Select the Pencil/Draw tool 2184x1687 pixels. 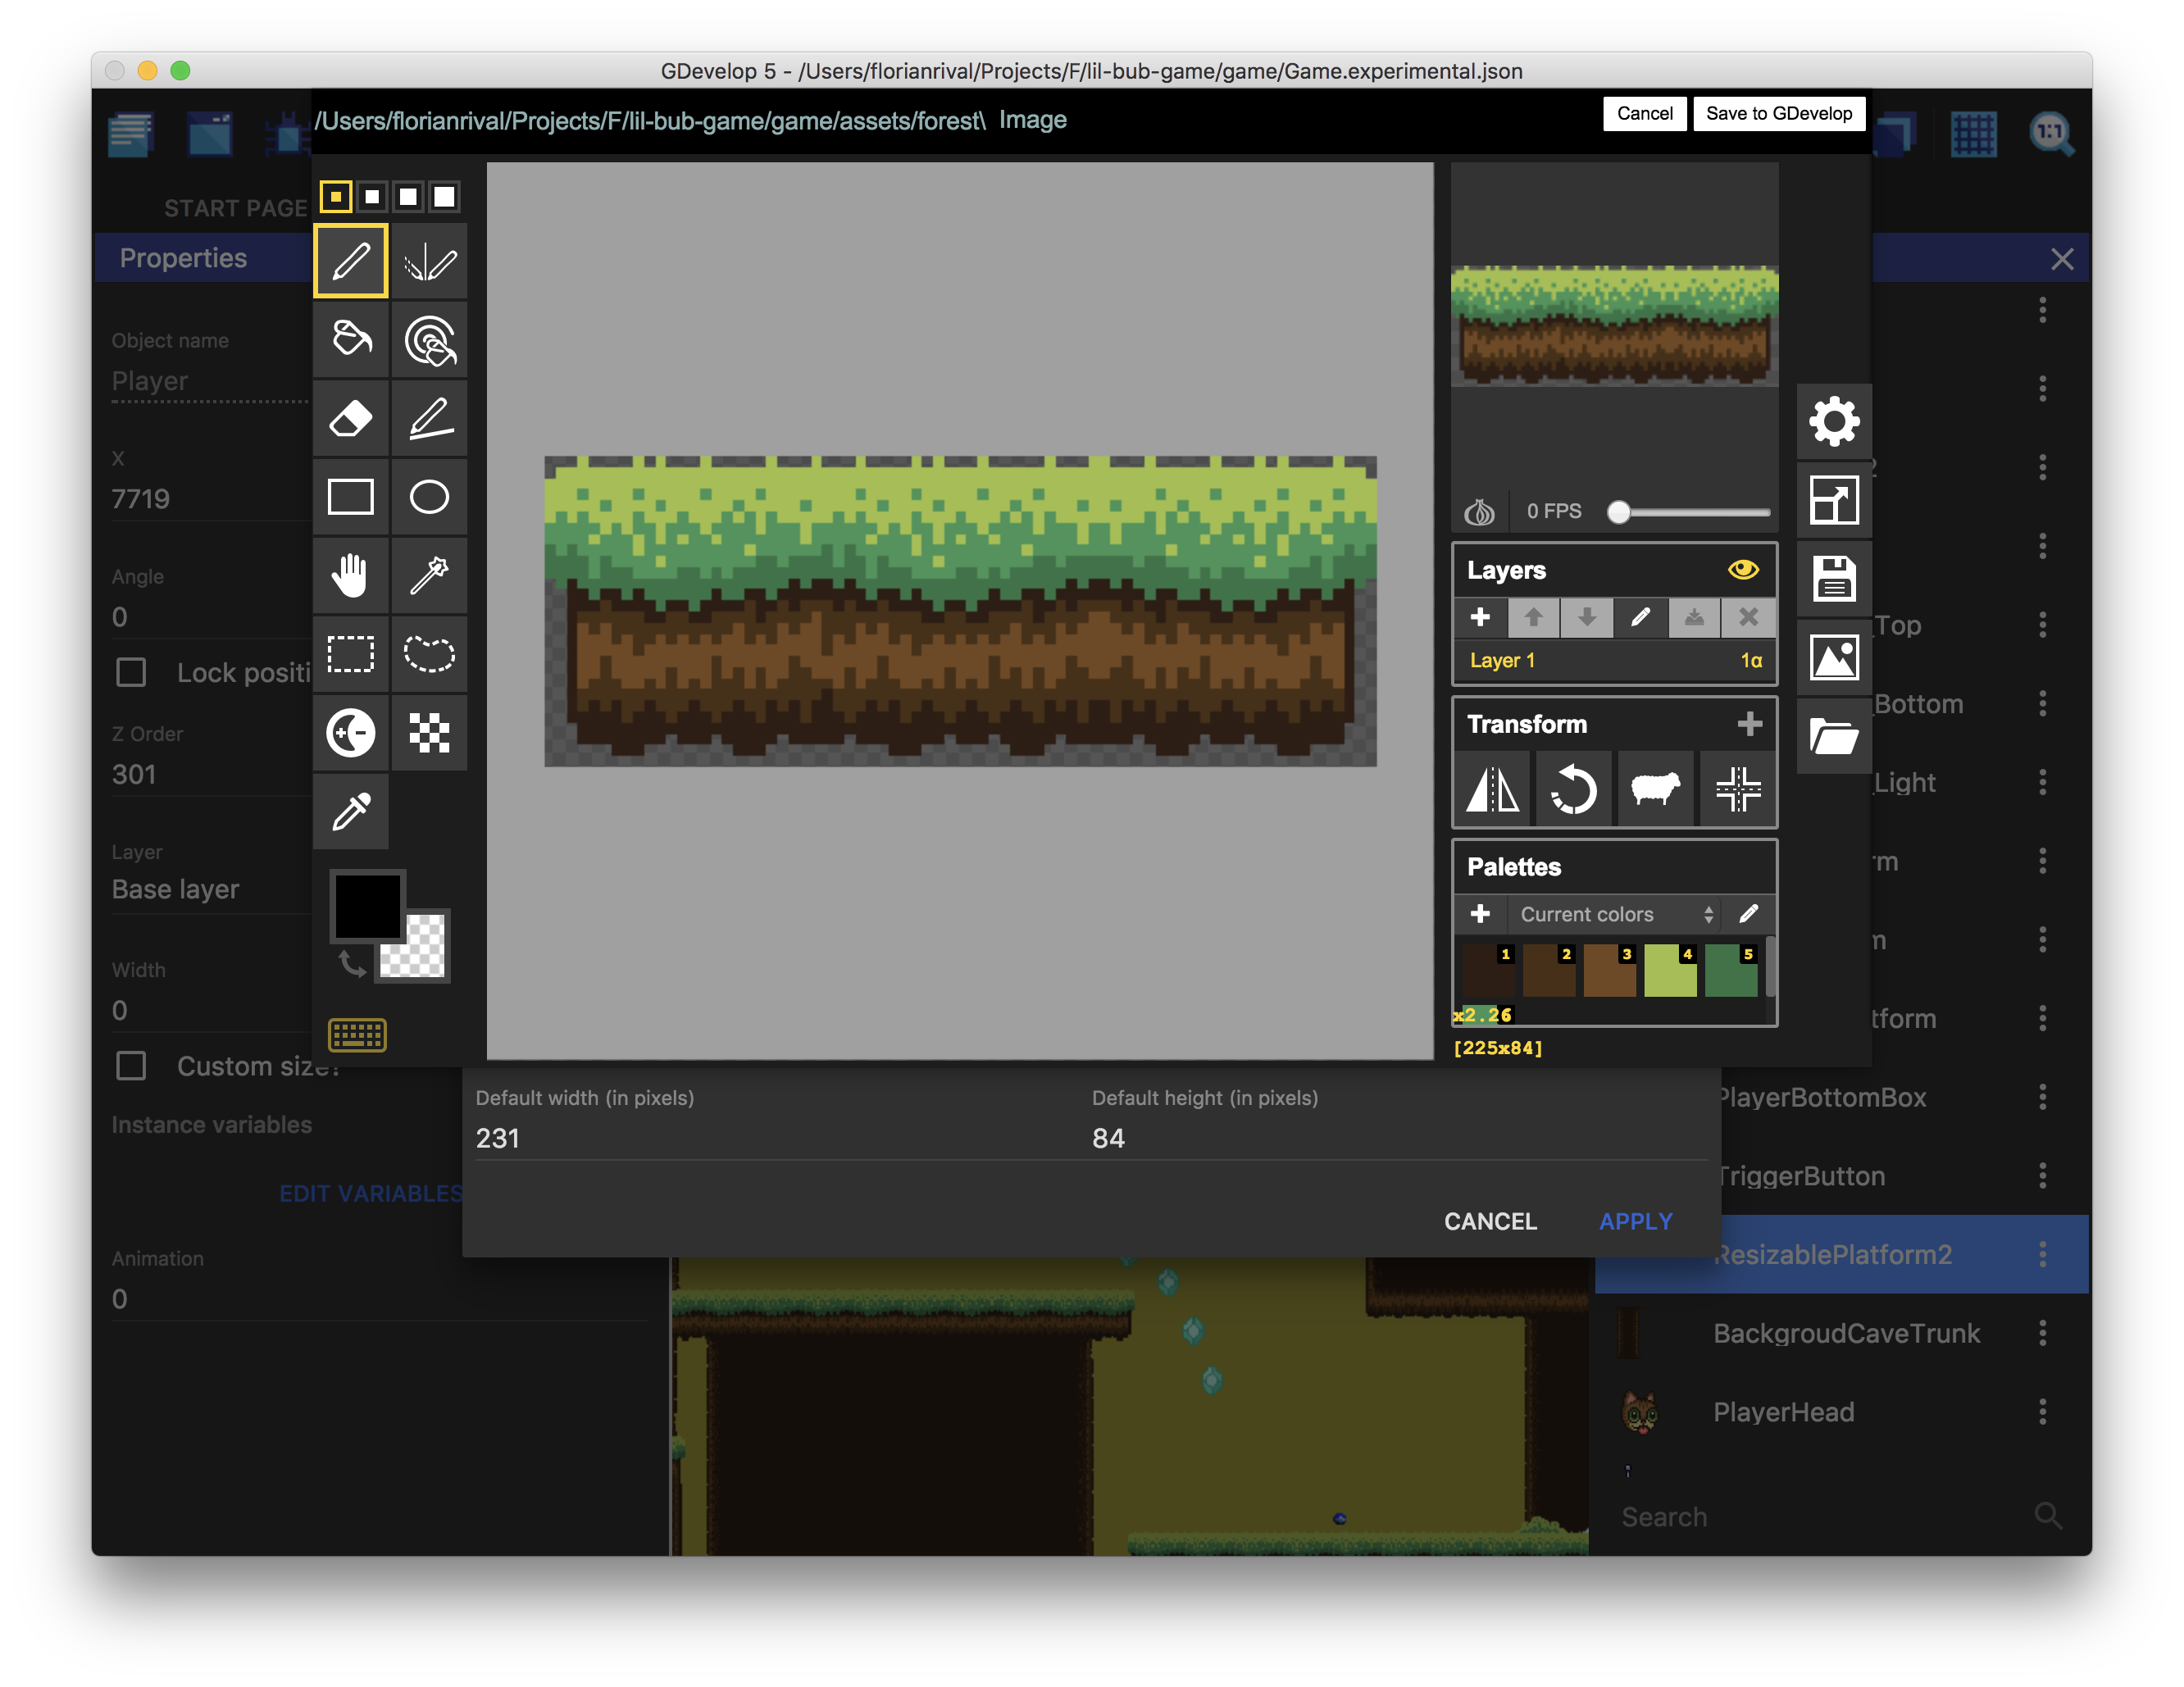[x=349, y=261]
